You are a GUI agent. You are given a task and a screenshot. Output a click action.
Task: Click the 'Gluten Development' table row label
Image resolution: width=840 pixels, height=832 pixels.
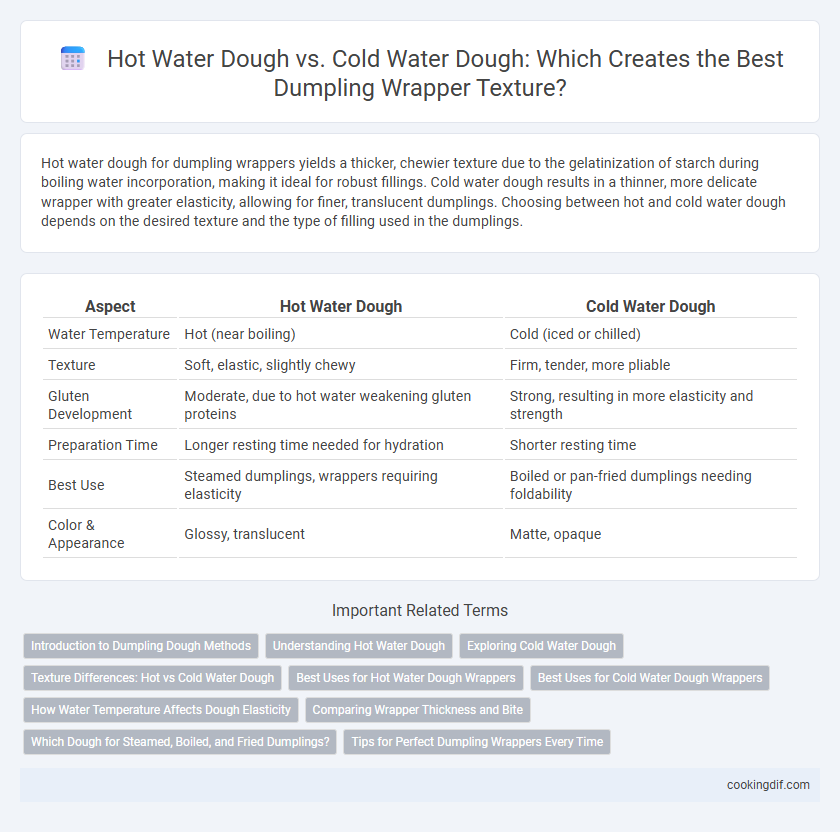click(89, 405)
